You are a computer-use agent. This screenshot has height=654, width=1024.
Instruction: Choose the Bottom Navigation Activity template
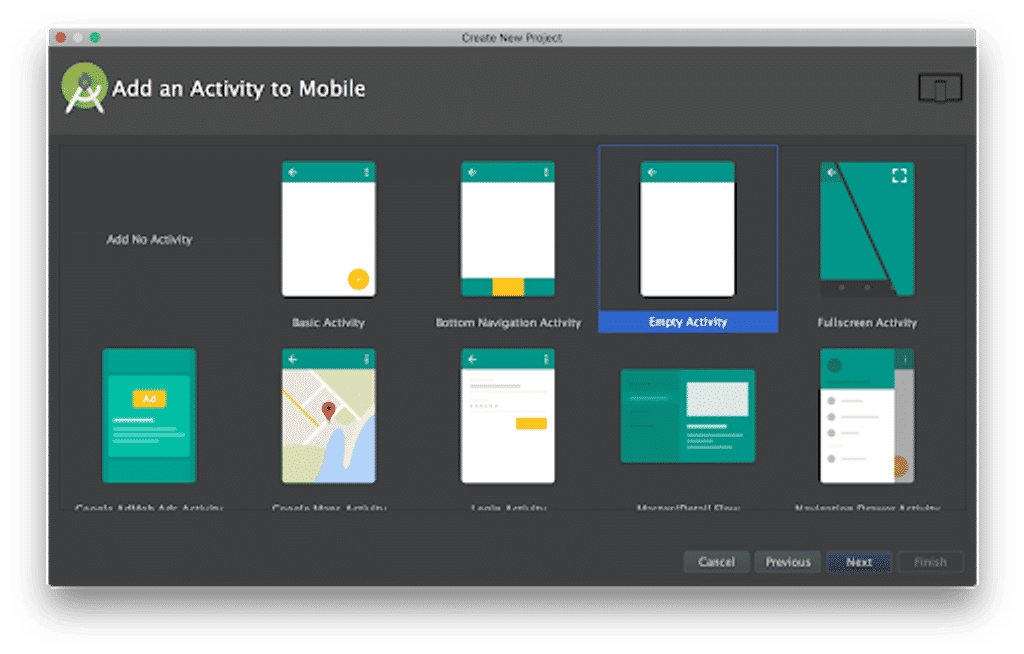coord(508,230)
